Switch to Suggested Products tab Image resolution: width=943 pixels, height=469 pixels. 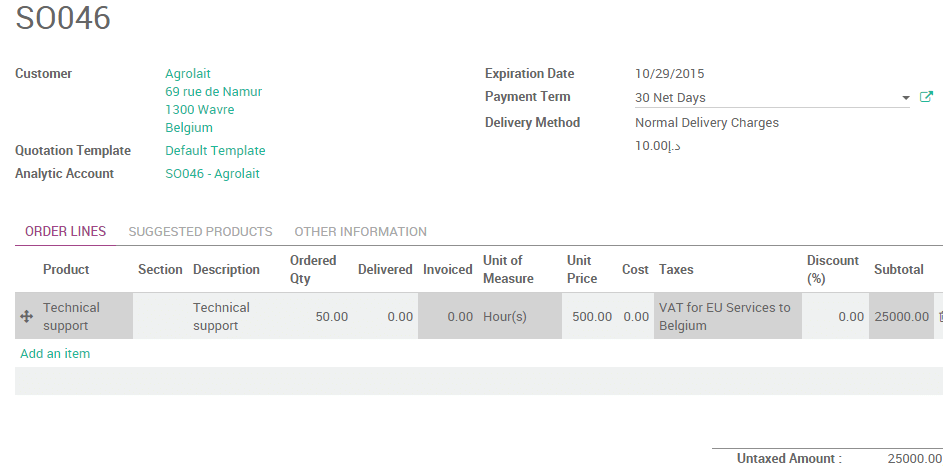pos(200,232)
